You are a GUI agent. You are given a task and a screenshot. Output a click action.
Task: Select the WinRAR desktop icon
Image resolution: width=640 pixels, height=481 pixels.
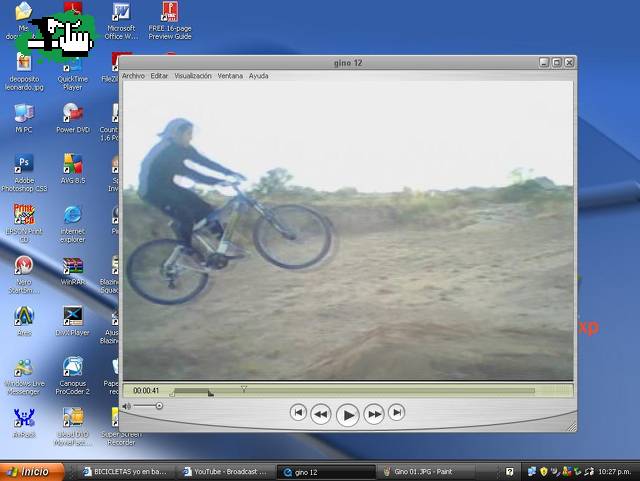72,270
